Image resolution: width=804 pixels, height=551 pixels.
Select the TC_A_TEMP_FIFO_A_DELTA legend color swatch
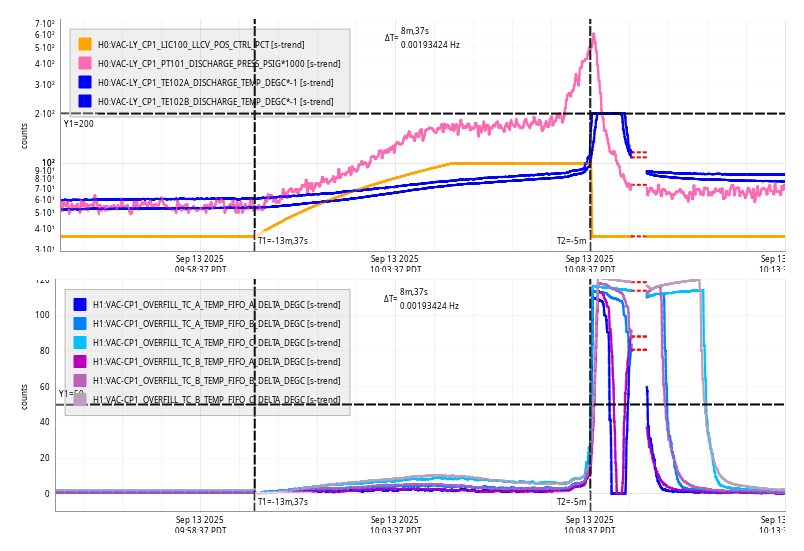[80, 304]
